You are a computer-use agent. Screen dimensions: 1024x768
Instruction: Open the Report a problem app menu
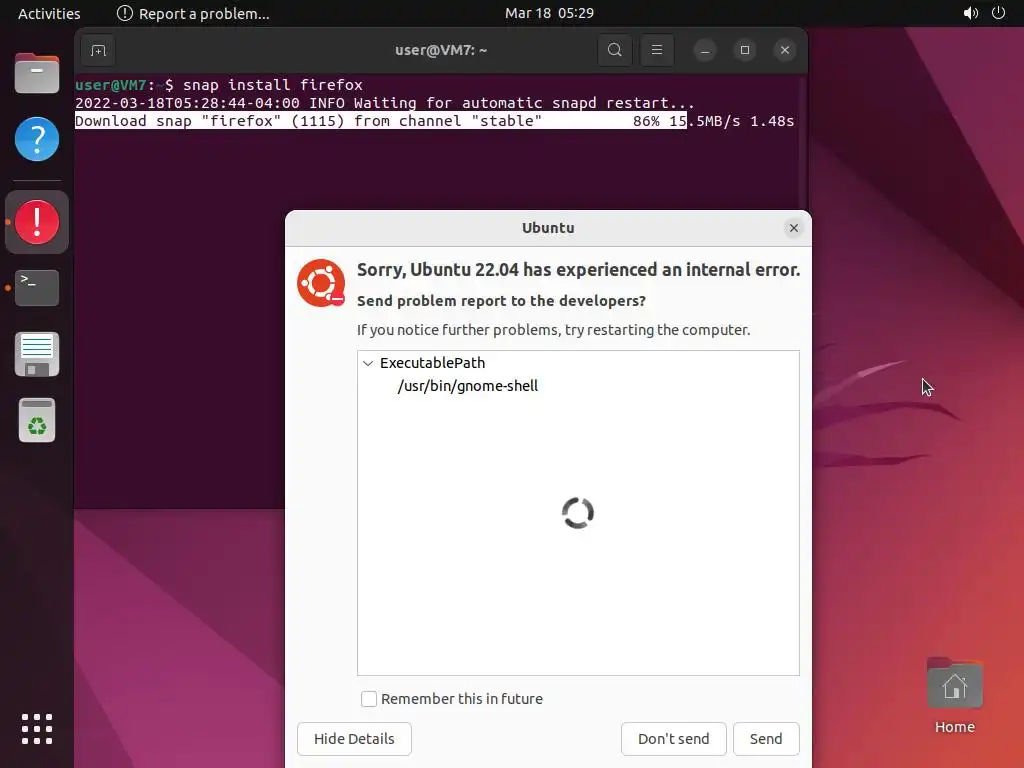coord(193,13)
